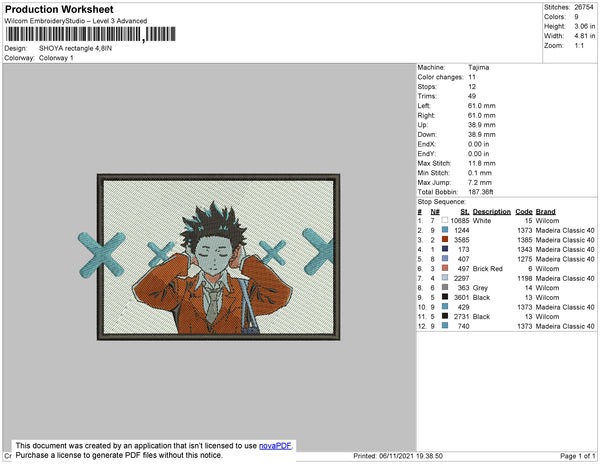Viewport: 600px width, 464px height.
Task: Click the stitches value '26754'
Action: pos(584,7)
